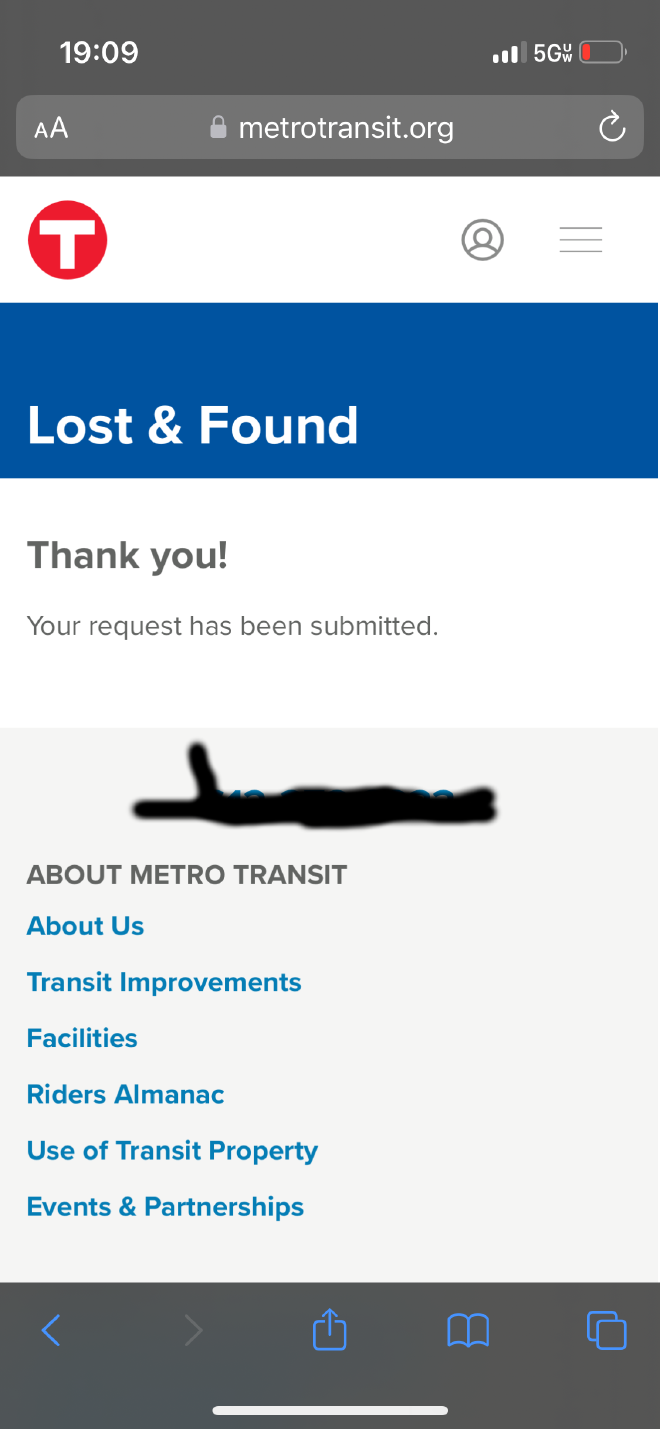660x1429 pixels.
Task: Tap the battery indicator in the status bar
Action: 601,51
